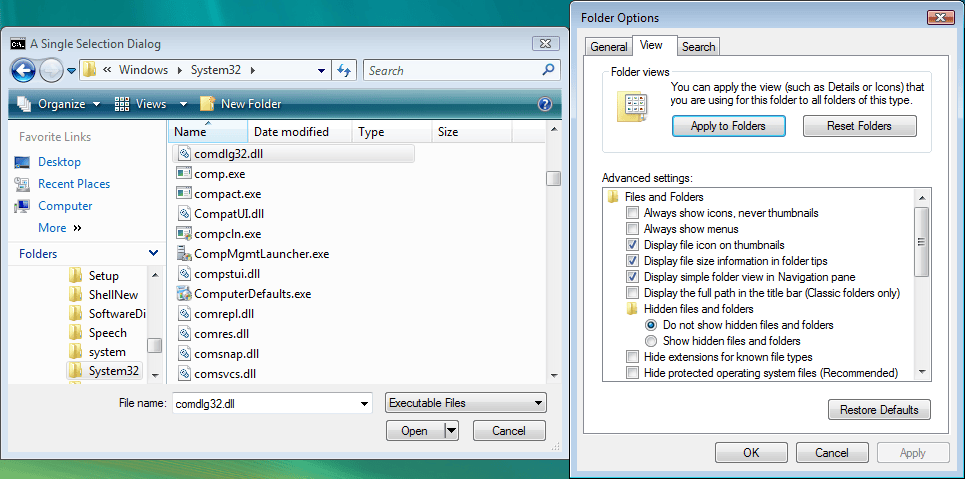Image resolution: width=965 pixels, height=479 pixels.
Task: Click the compact.exe file icon
Action: pos(184,193)
